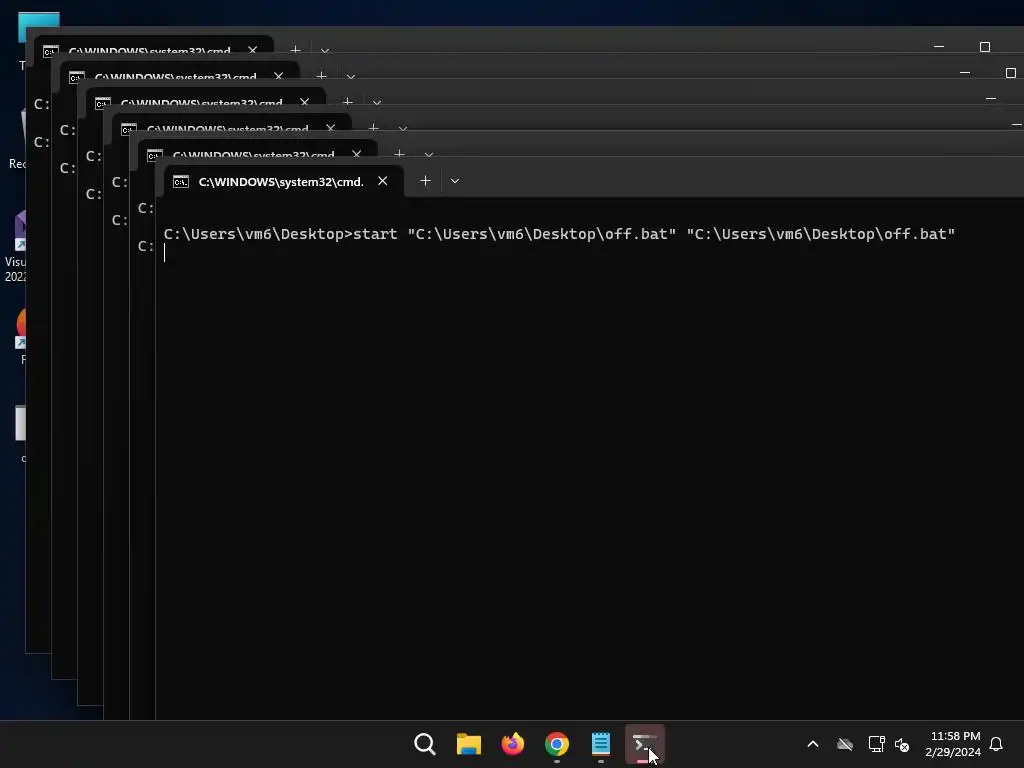Open the clock showing 11:58 PM
The height and width of the screenshot is (768, 1024).
(x=953, y=744)
